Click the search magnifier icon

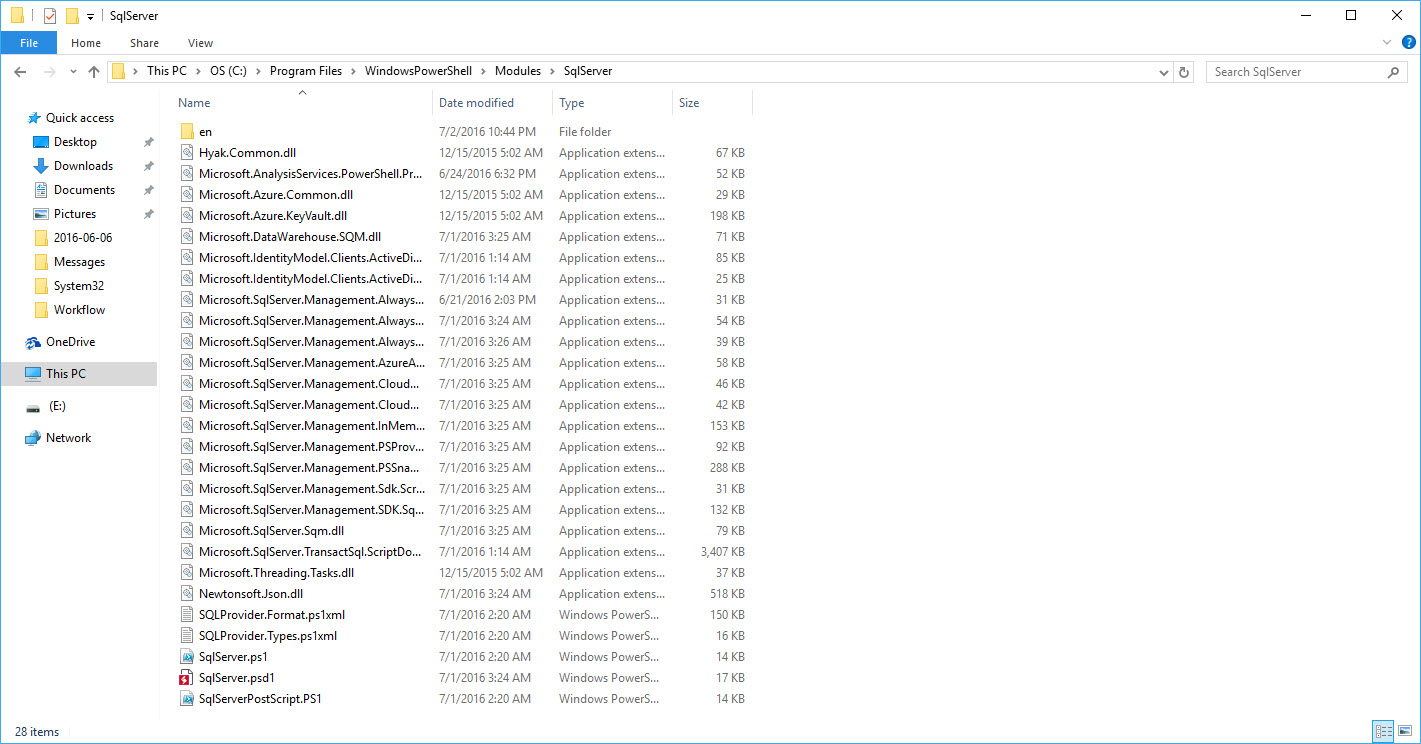pos(1393,72)
